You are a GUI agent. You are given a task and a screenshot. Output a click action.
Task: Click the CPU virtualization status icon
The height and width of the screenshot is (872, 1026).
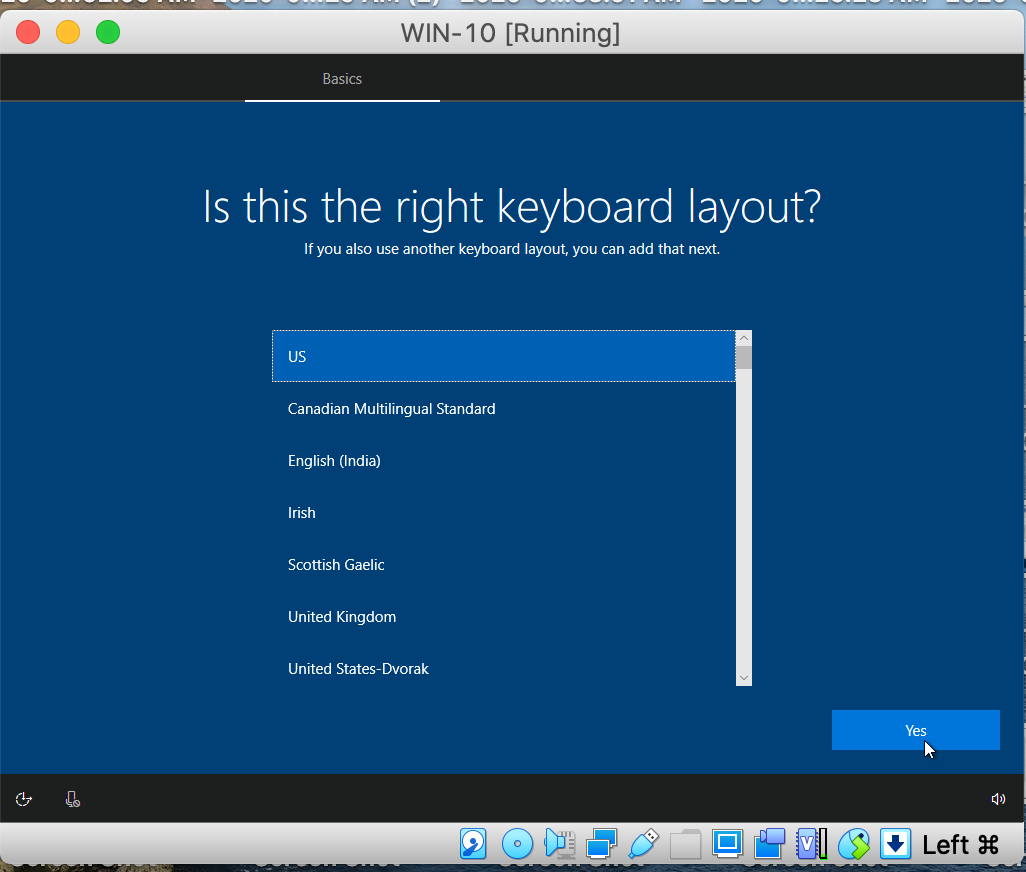pyautogui.click(x=811, y=844)
